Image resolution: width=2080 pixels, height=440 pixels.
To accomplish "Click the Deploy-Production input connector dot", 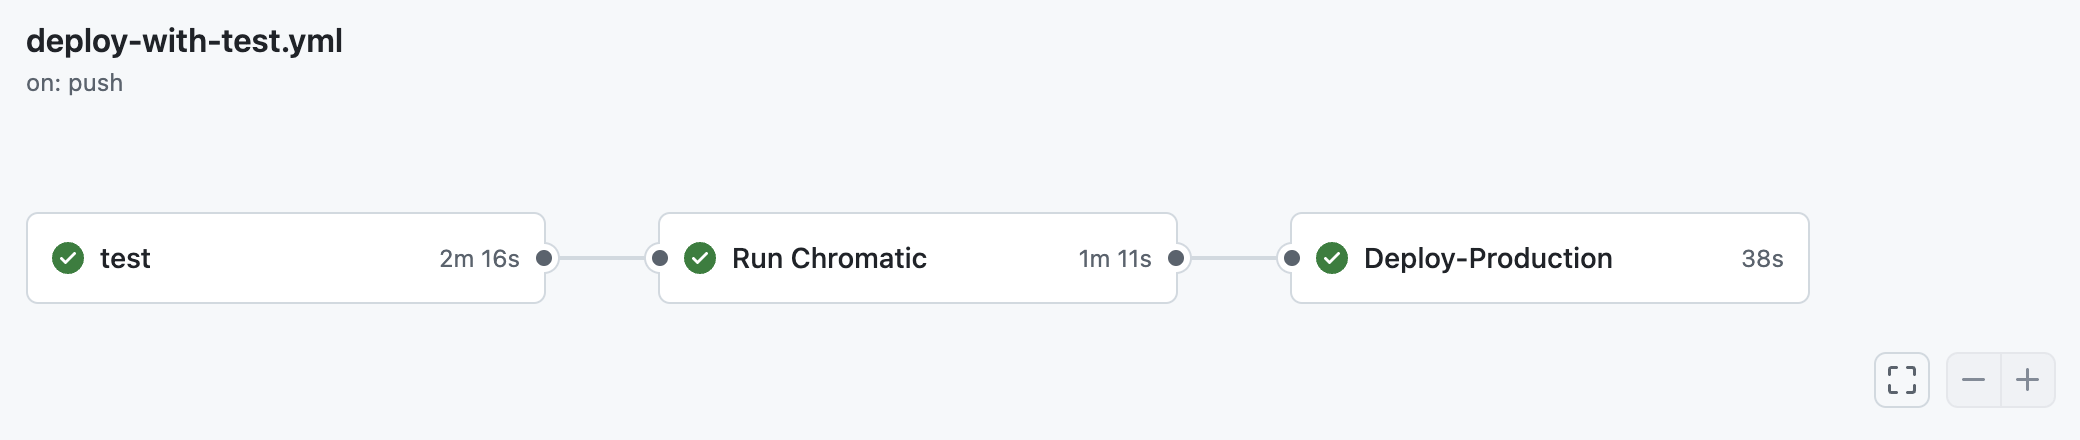I will 1292,258.
